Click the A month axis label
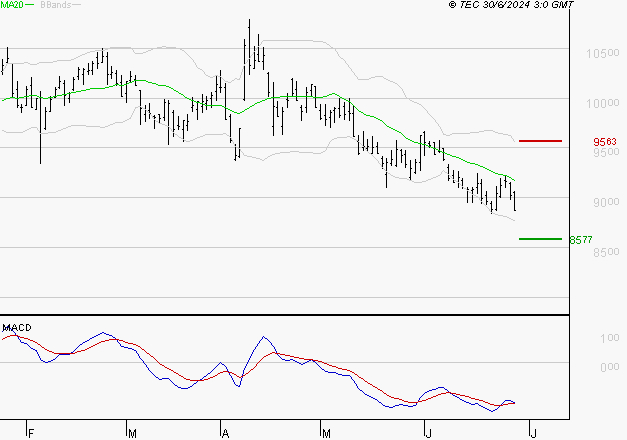This screenshot has width=627, height=440. point(226,434)
